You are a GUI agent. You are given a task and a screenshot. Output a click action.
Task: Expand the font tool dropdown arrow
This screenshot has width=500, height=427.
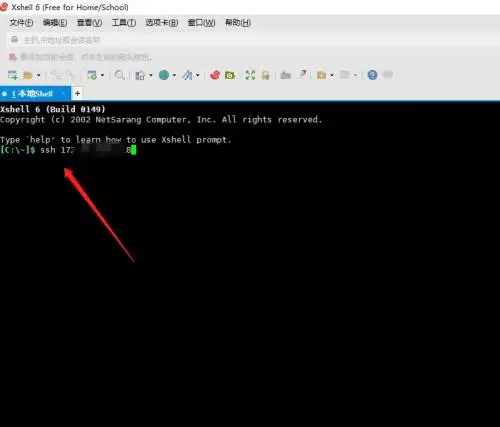click(197, 75)
